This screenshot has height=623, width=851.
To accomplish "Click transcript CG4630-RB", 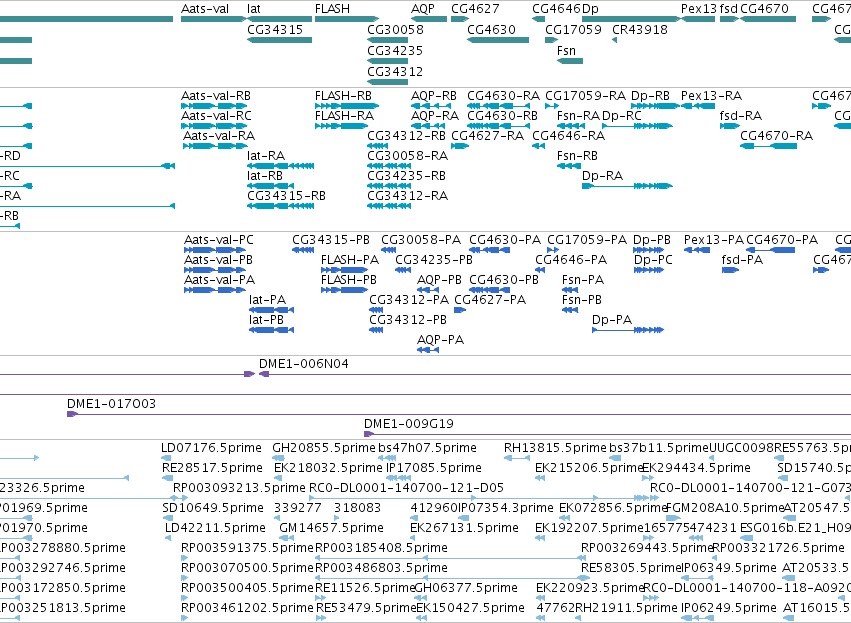I will tap(503, 116).
